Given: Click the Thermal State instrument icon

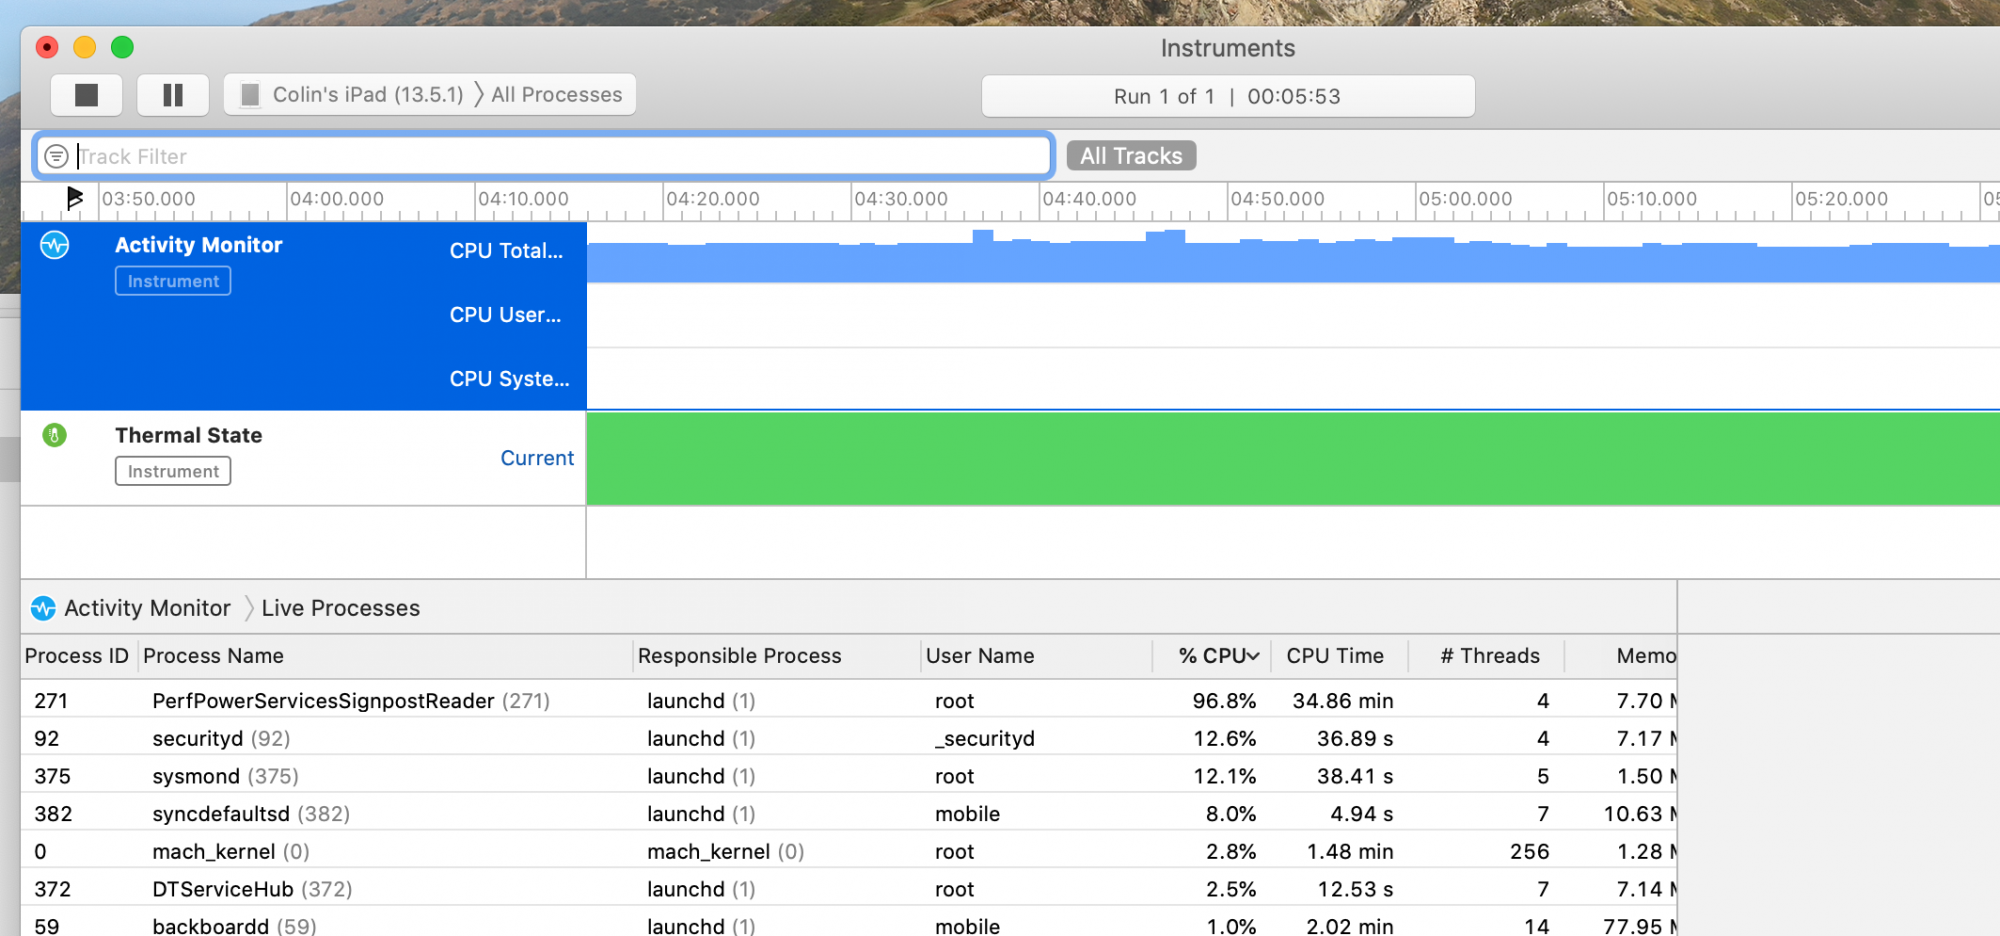Looking at the screenshot, I should click(x=55, y=435).
